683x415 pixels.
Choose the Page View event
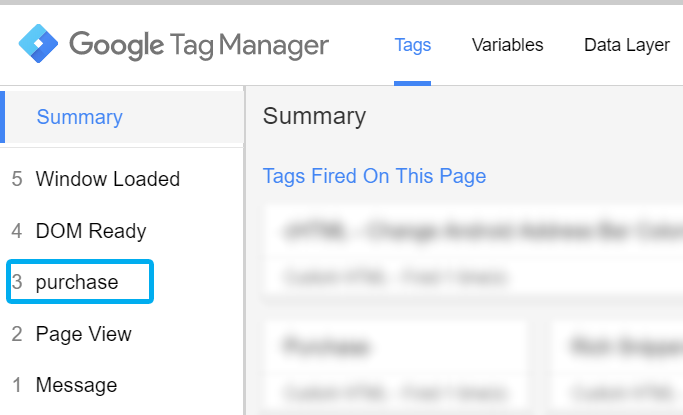pyautogui.click(x=83, y=334)
